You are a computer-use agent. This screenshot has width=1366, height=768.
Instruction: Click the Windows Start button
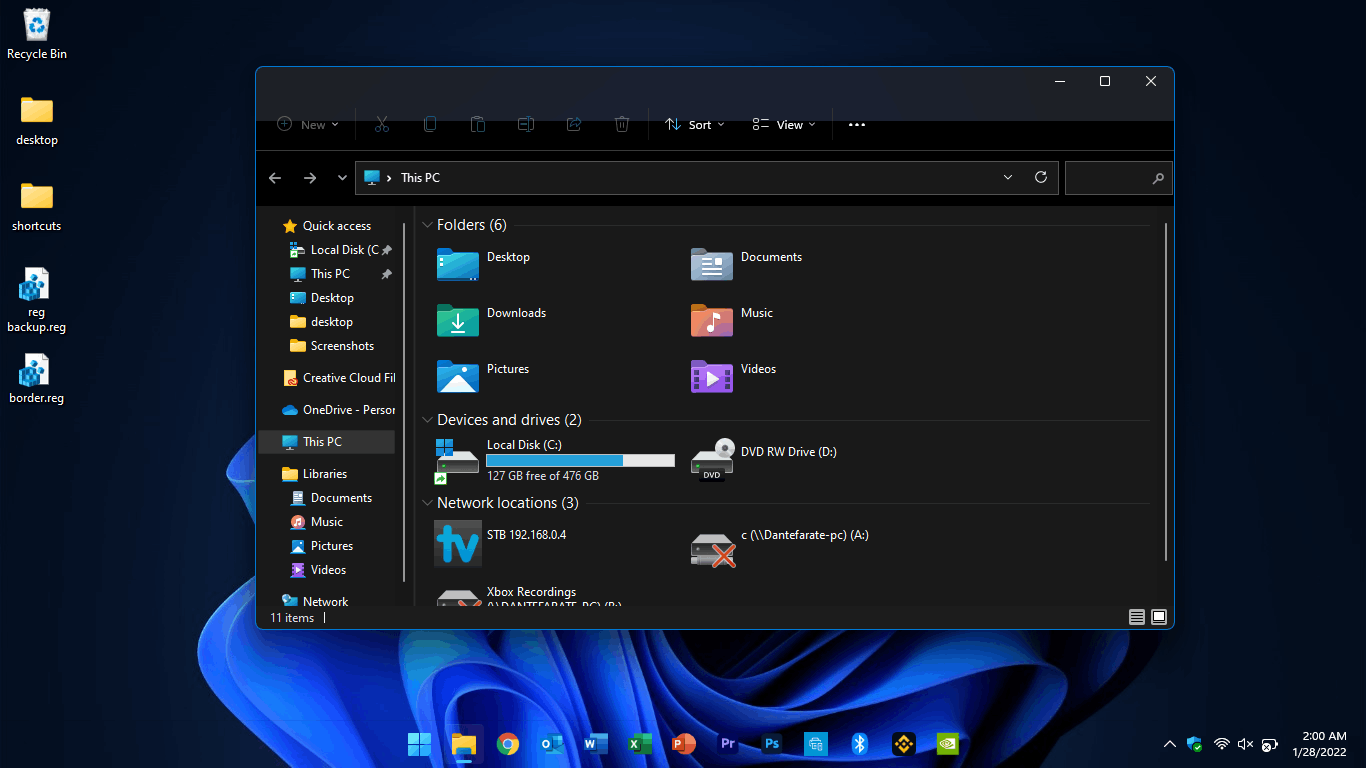[420, 744]
